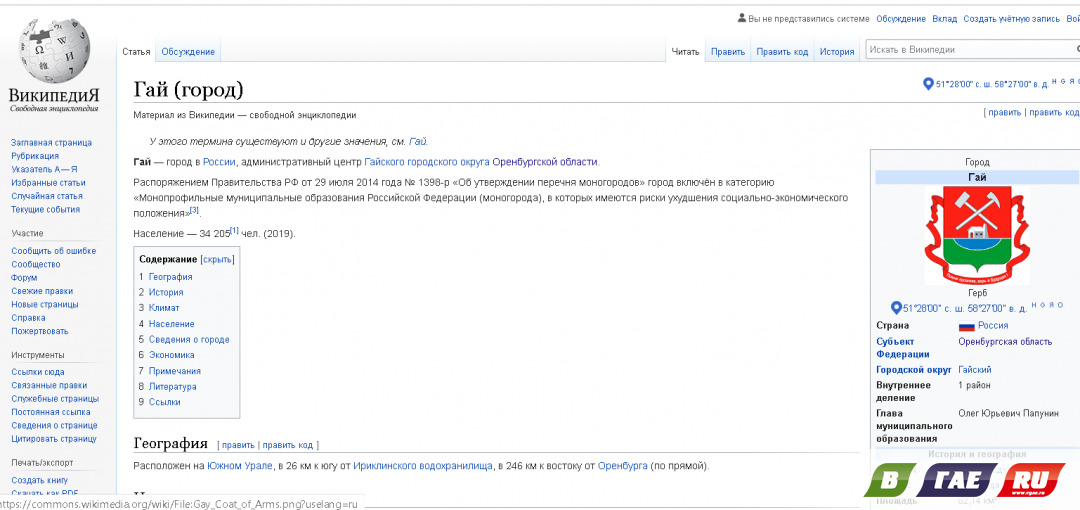This screenshot has width=1080, height=510.
Task: Jump to the 'Экономика' contents entry
Action: click(172, 355)
